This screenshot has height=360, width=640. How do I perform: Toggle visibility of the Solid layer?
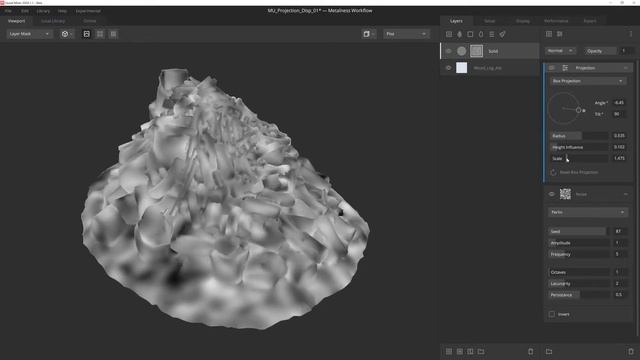449,51
